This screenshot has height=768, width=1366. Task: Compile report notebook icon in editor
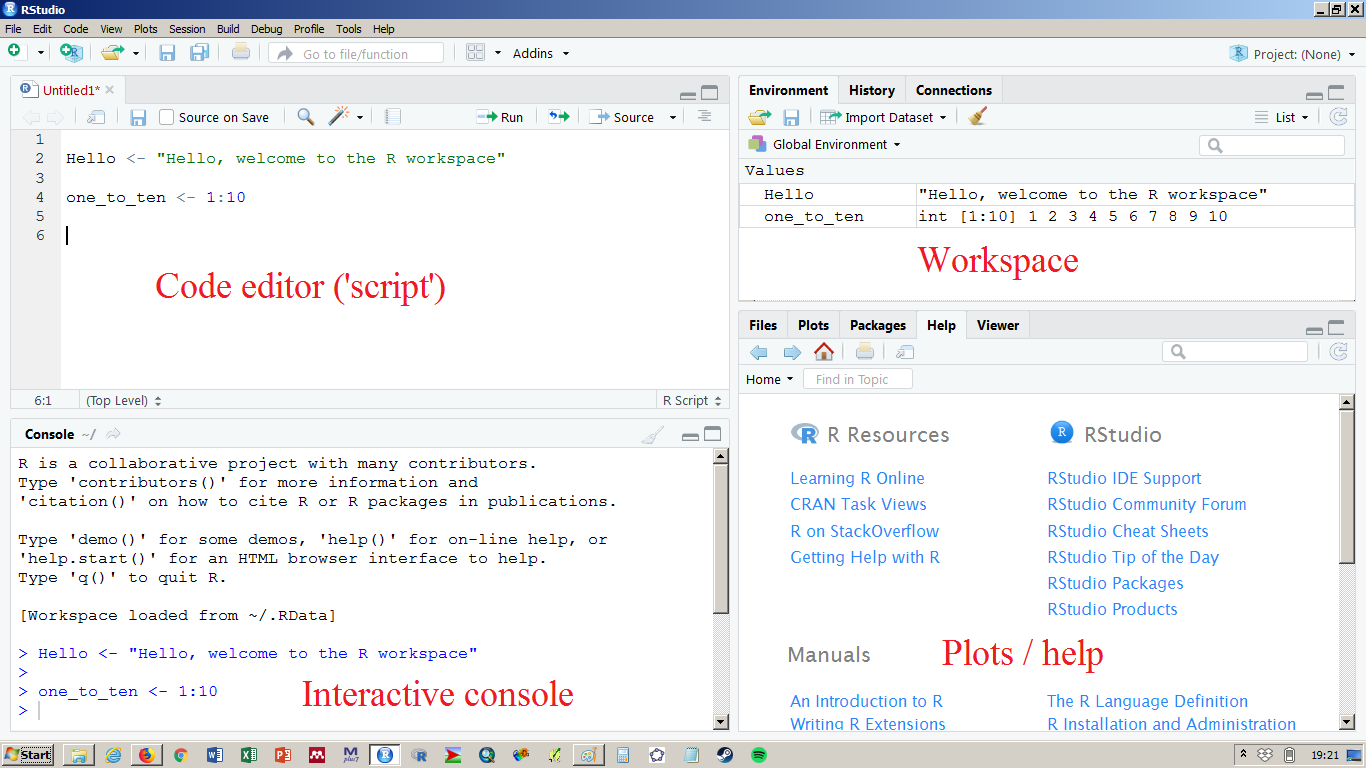click(x=393, y=117)
